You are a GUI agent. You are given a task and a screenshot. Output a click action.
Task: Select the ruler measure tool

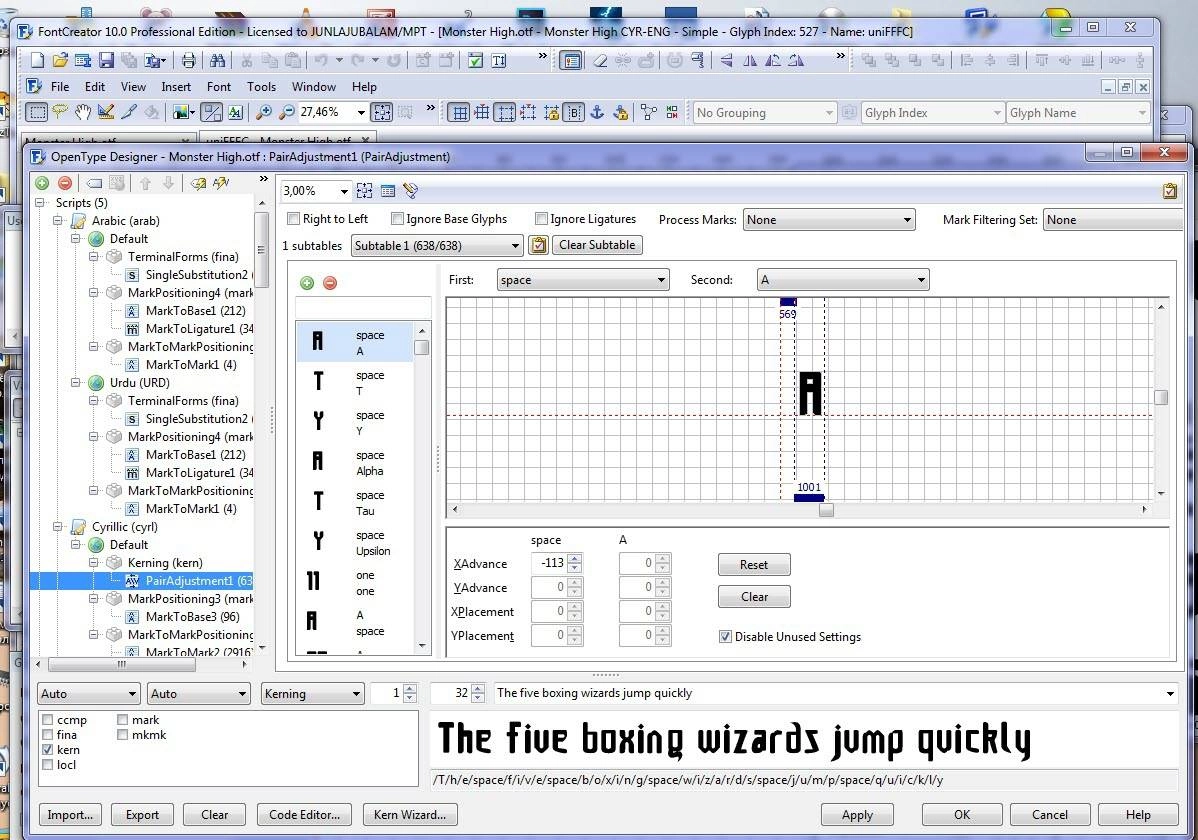tap(106, 112)
